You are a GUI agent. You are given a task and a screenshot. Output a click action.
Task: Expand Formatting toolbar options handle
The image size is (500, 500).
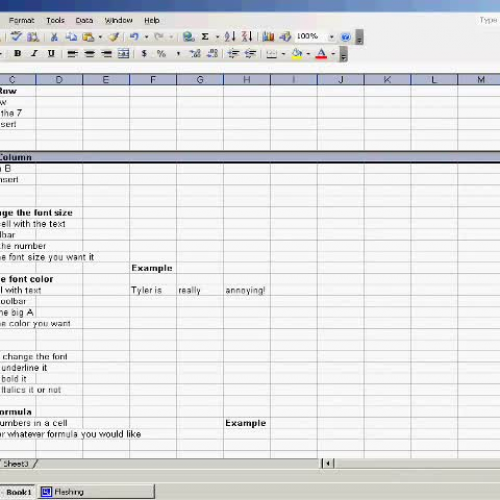(x=343, y=54)
